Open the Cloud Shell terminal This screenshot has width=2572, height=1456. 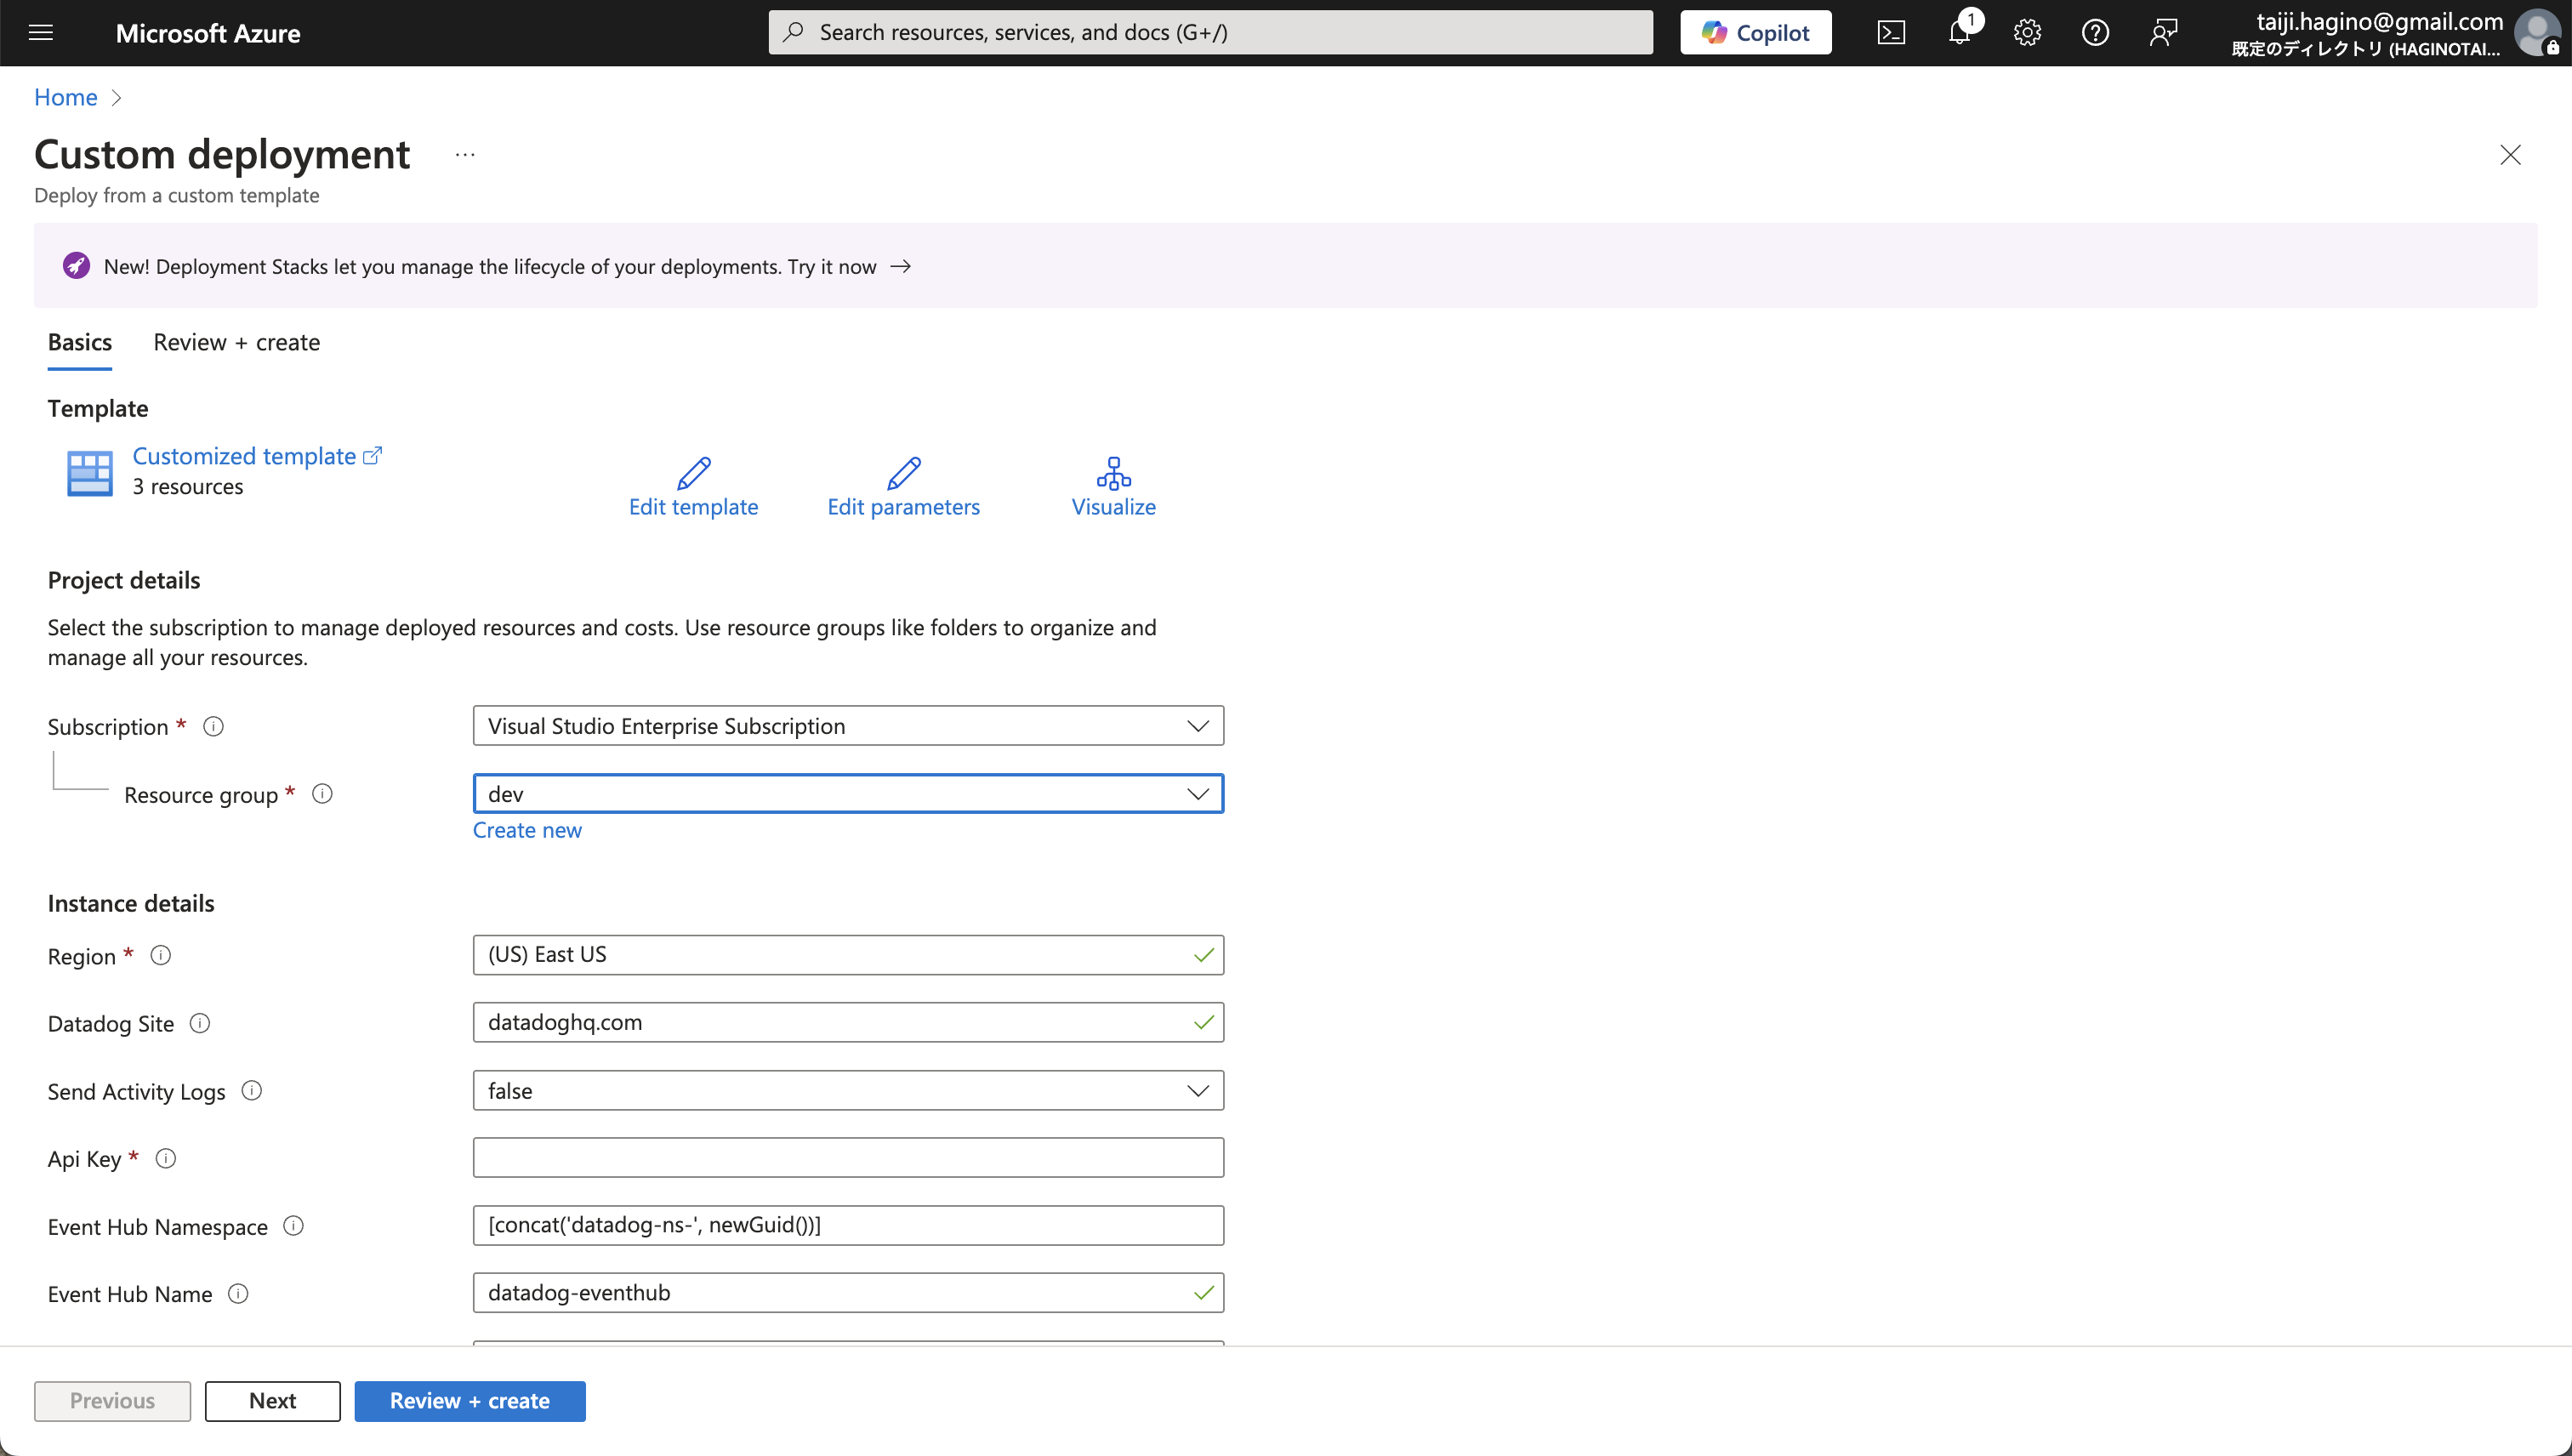1891,32
